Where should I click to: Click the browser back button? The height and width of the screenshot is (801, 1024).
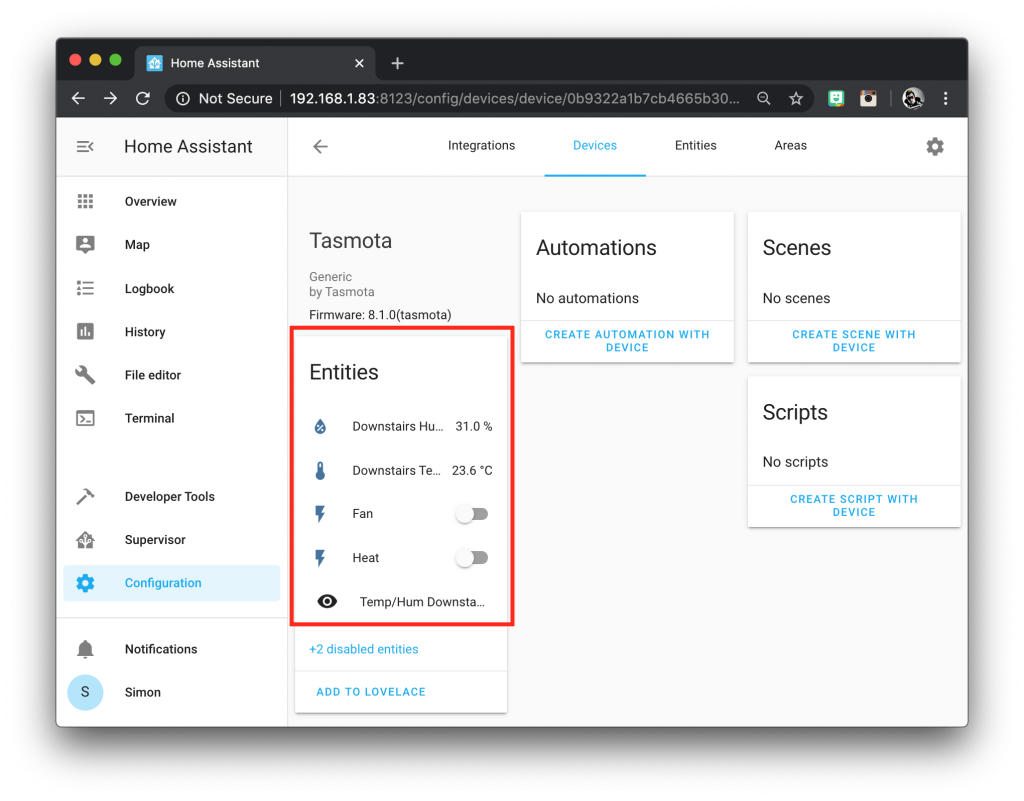[x=78, y=99]
